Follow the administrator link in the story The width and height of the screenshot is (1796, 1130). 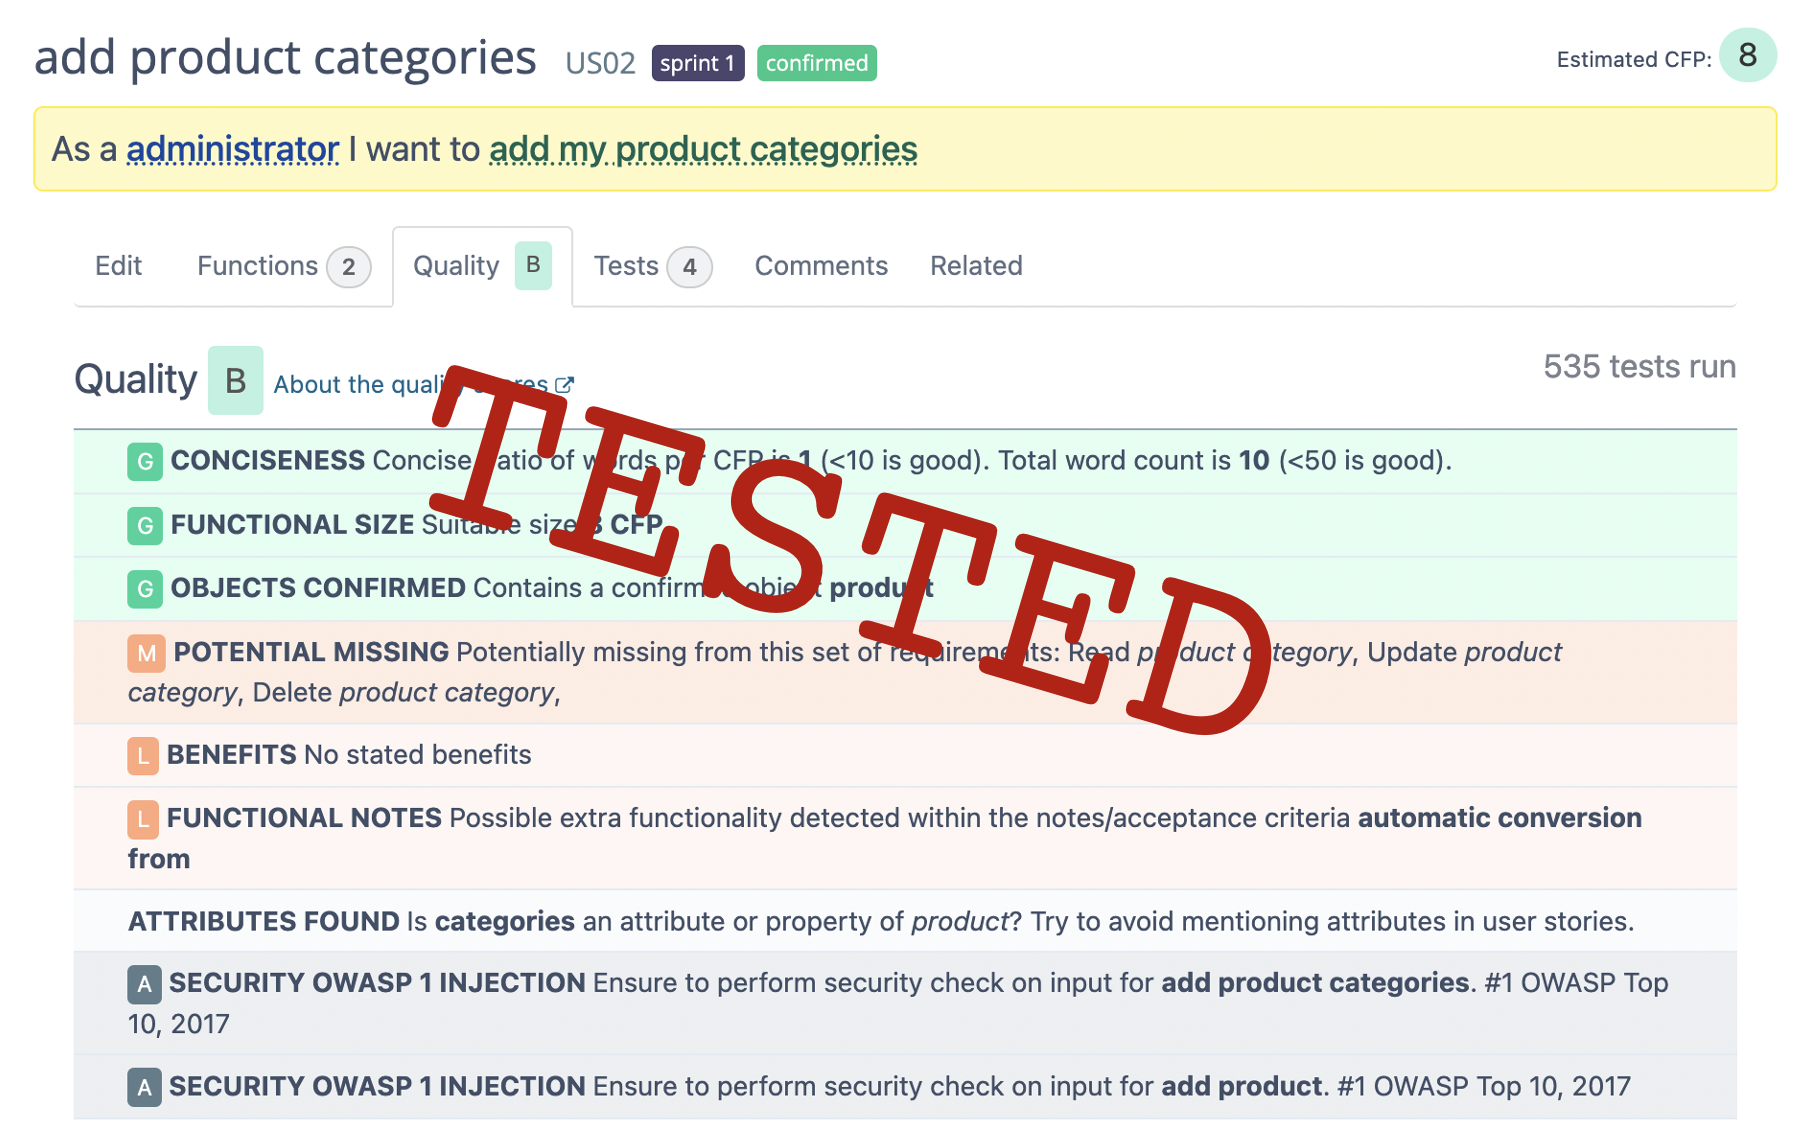(232, 149)
